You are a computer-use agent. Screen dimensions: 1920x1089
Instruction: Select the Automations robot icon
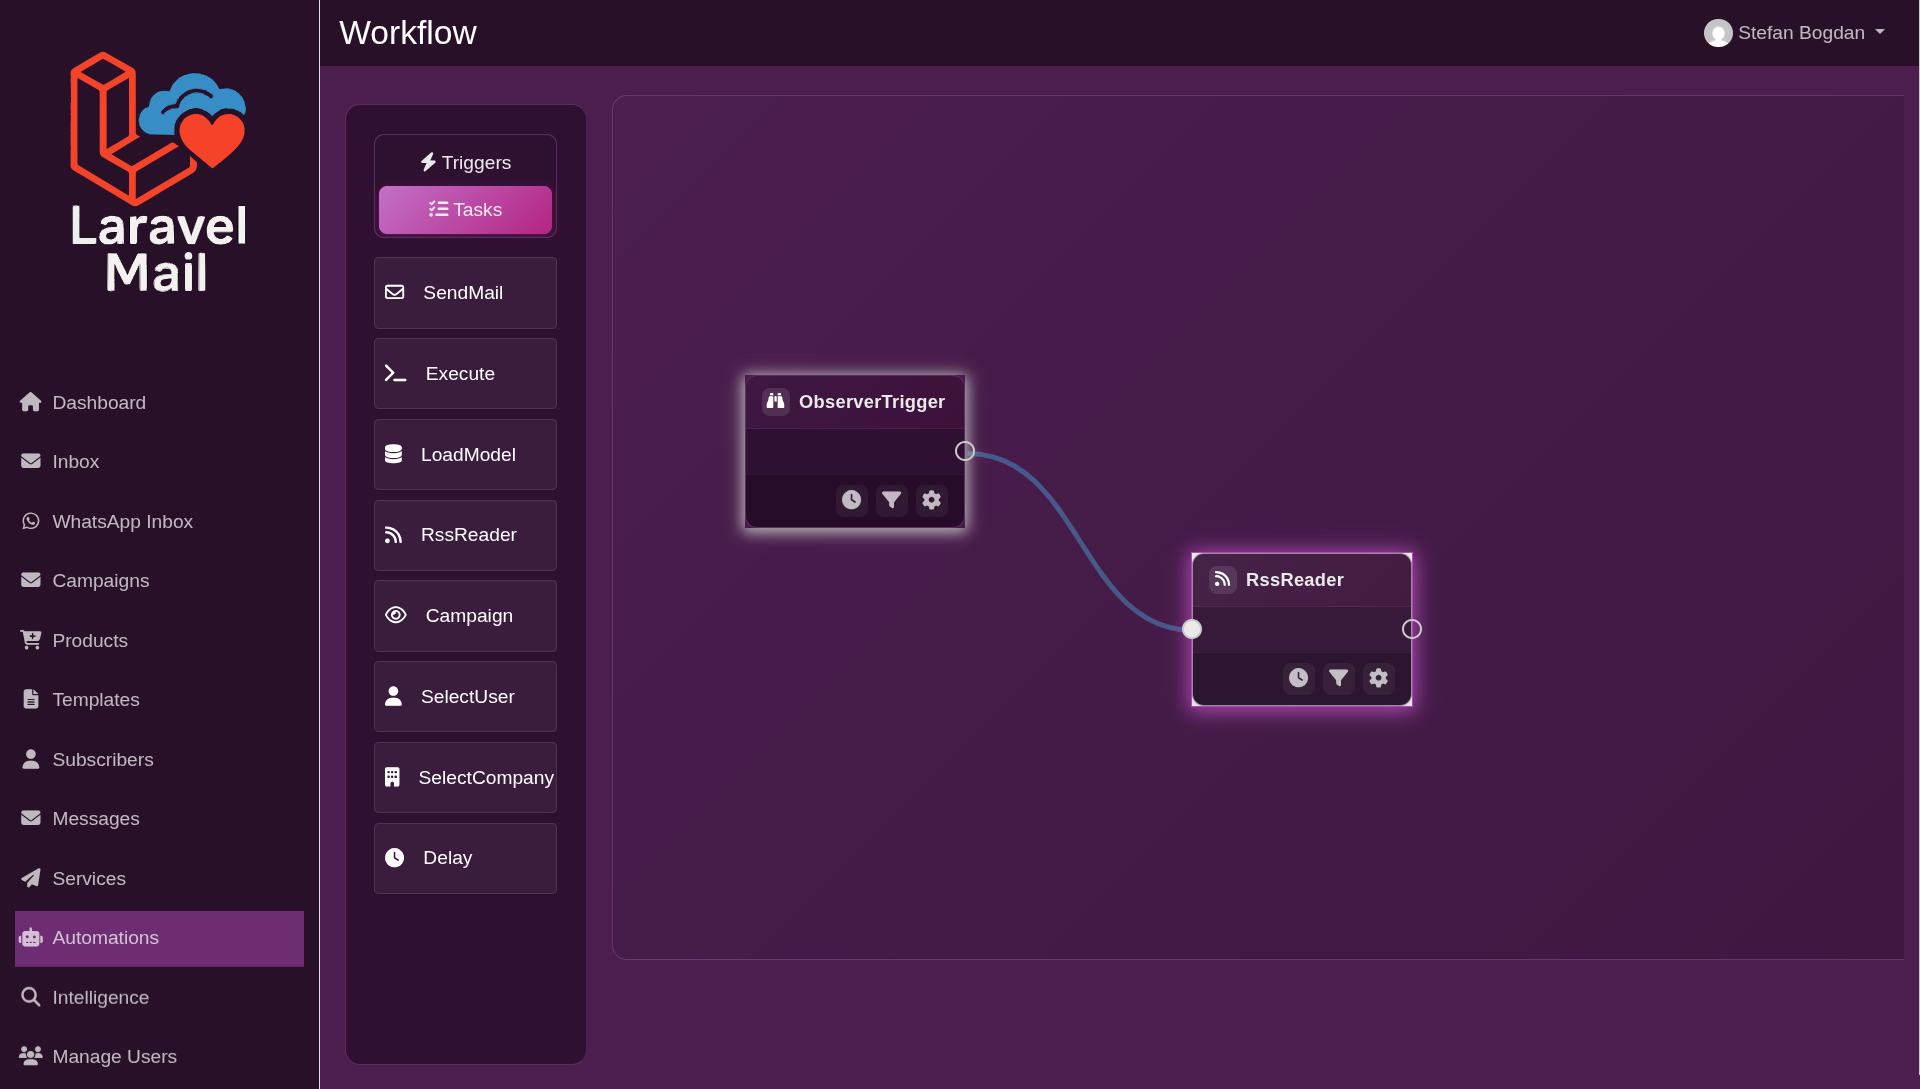31,938
